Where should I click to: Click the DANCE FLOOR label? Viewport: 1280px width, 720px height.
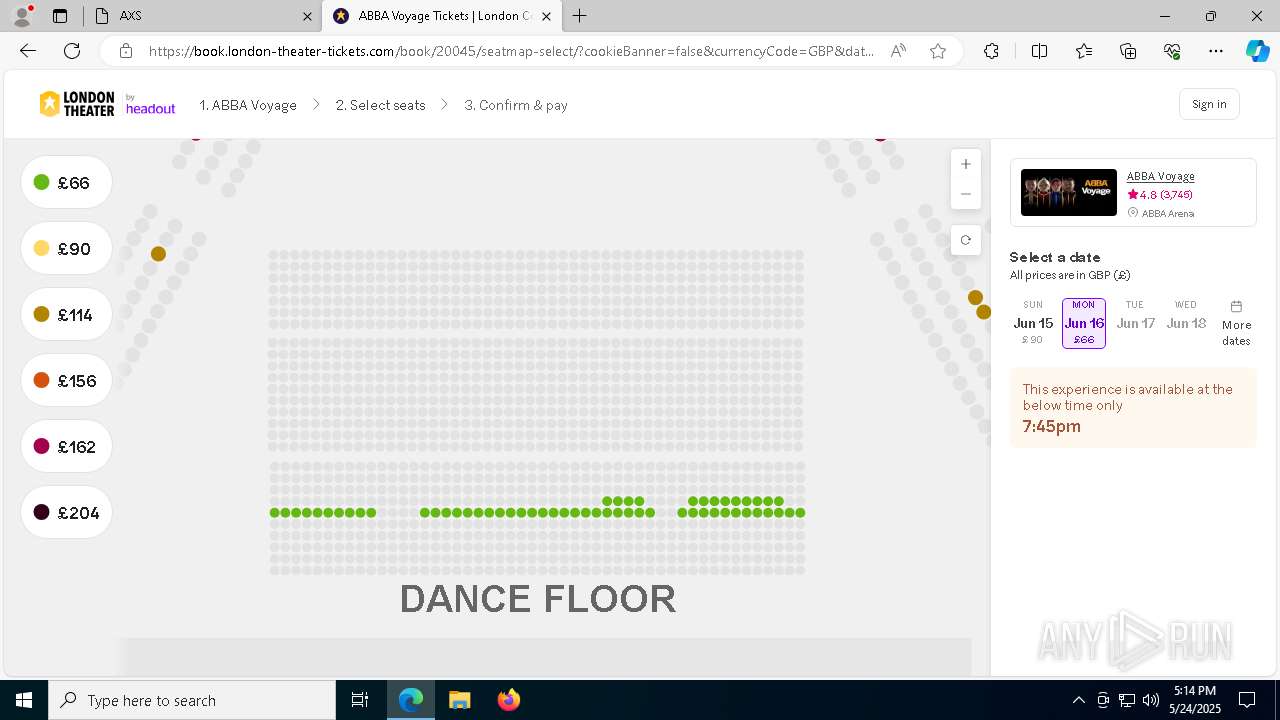pos(538,599)
